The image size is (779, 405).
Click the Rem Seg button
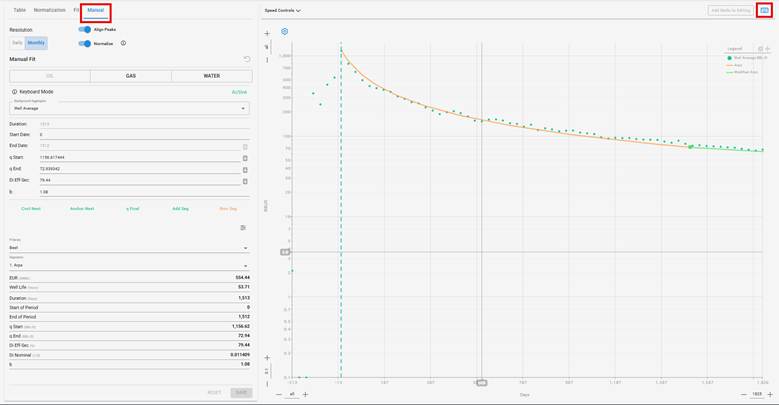click(228, 209)
